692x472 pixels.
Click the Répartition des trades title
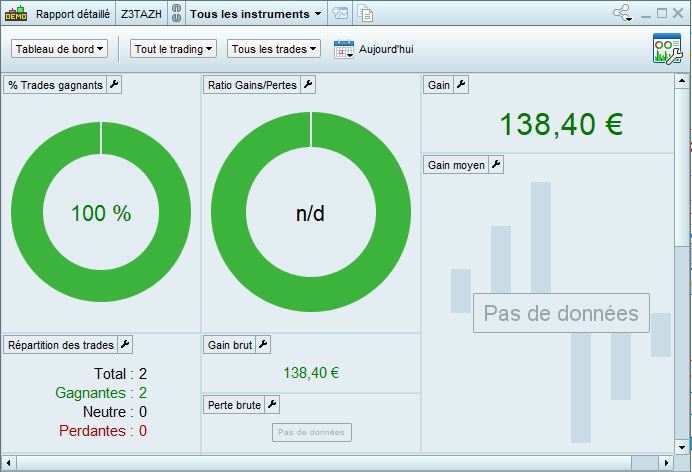61,345
